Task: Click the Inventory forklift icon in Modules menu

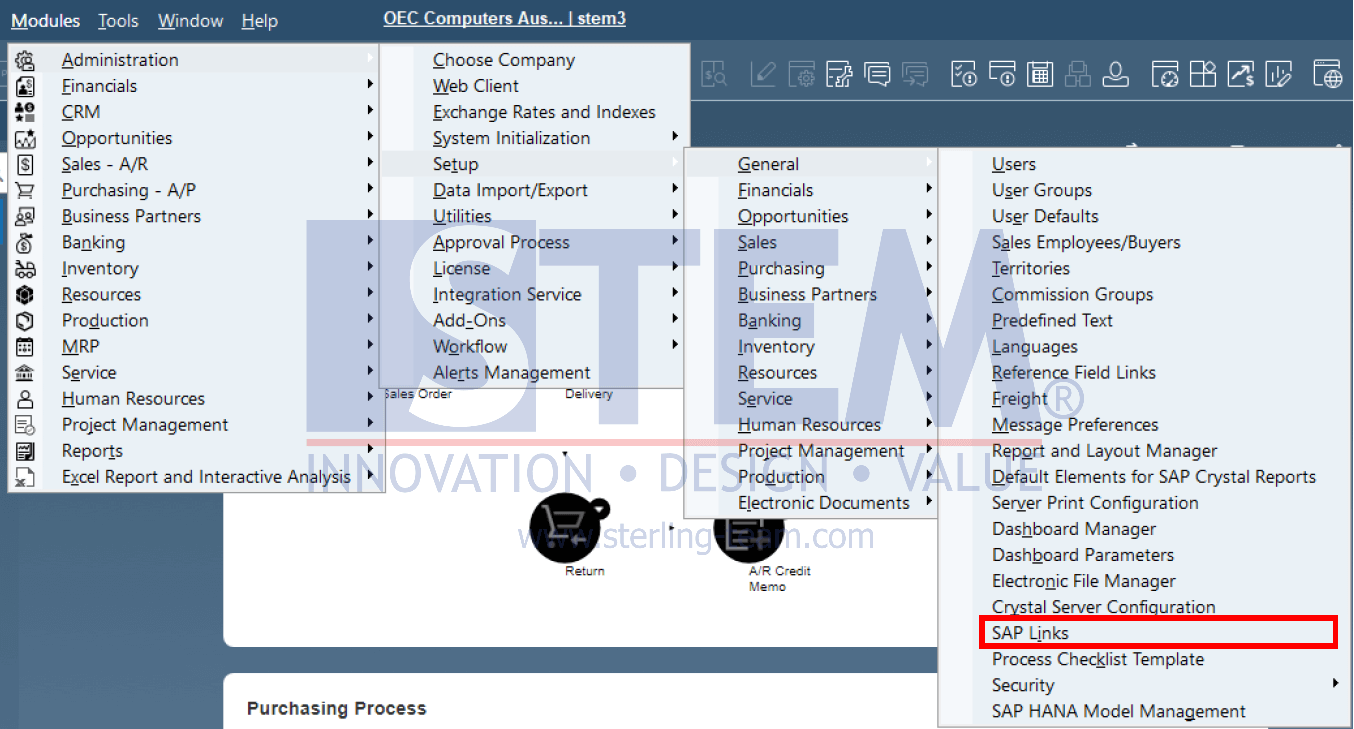Action: click(x=26, y=268)
